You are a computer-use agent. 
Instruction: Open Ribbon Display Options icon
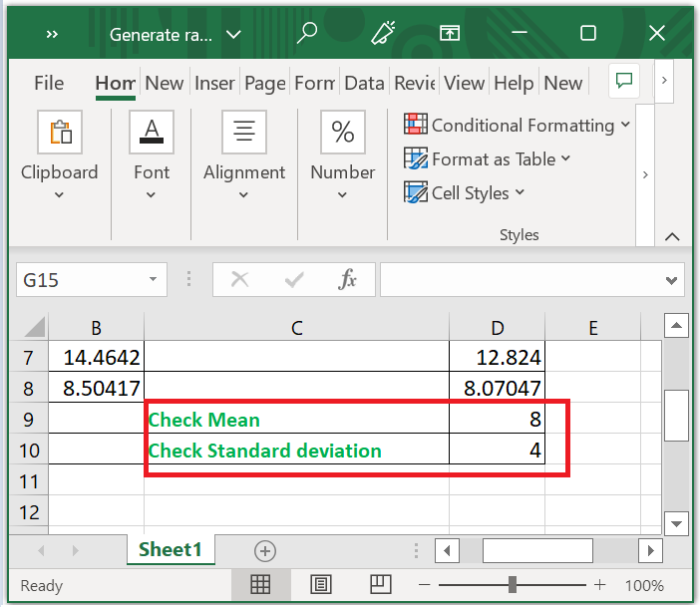point(449,33)
